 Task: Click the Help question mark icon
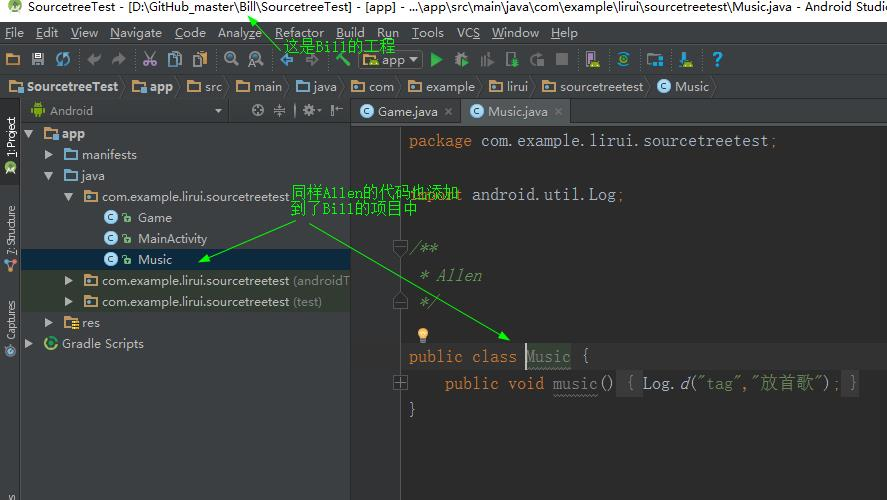[717, 59]
